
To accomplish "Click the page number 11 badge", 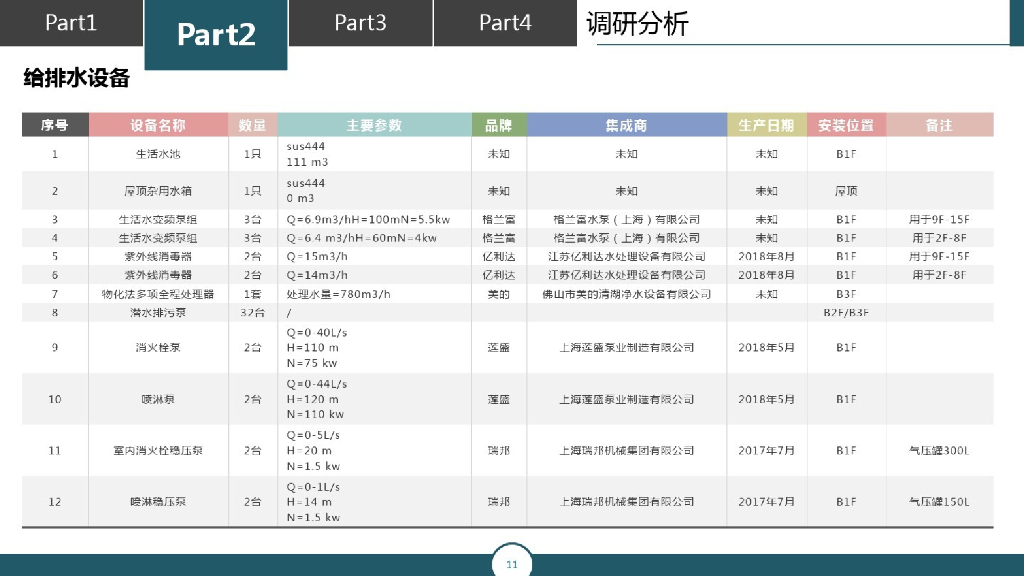I will (512, 564).
